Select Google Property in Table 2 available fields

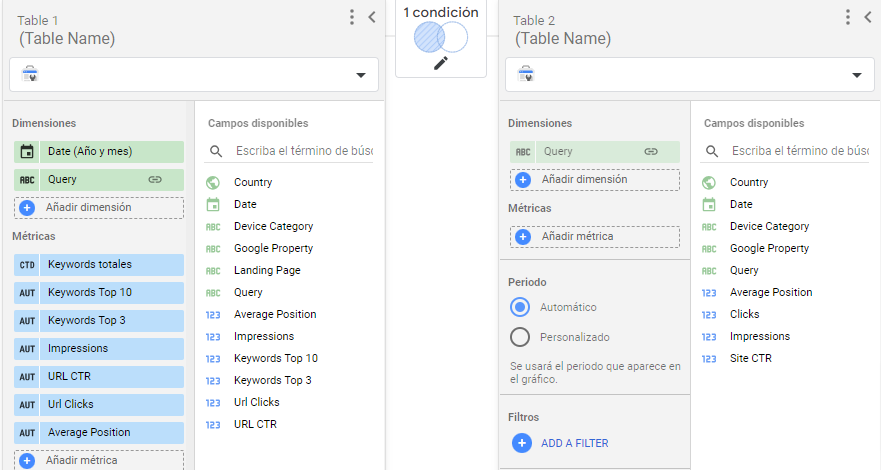point(770,248)
